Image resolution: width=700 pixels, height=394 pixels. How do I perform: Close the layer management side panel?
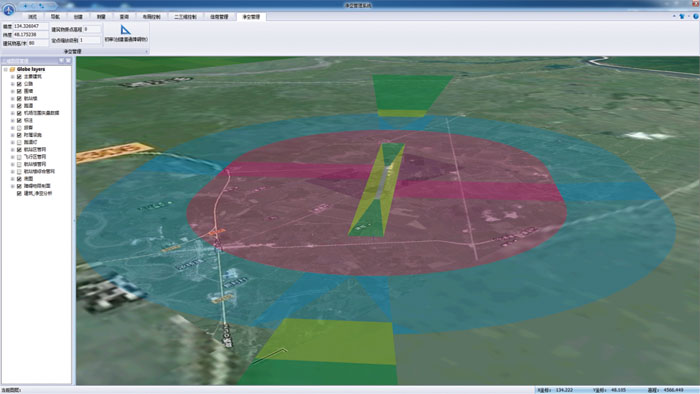tap(68, 61)
